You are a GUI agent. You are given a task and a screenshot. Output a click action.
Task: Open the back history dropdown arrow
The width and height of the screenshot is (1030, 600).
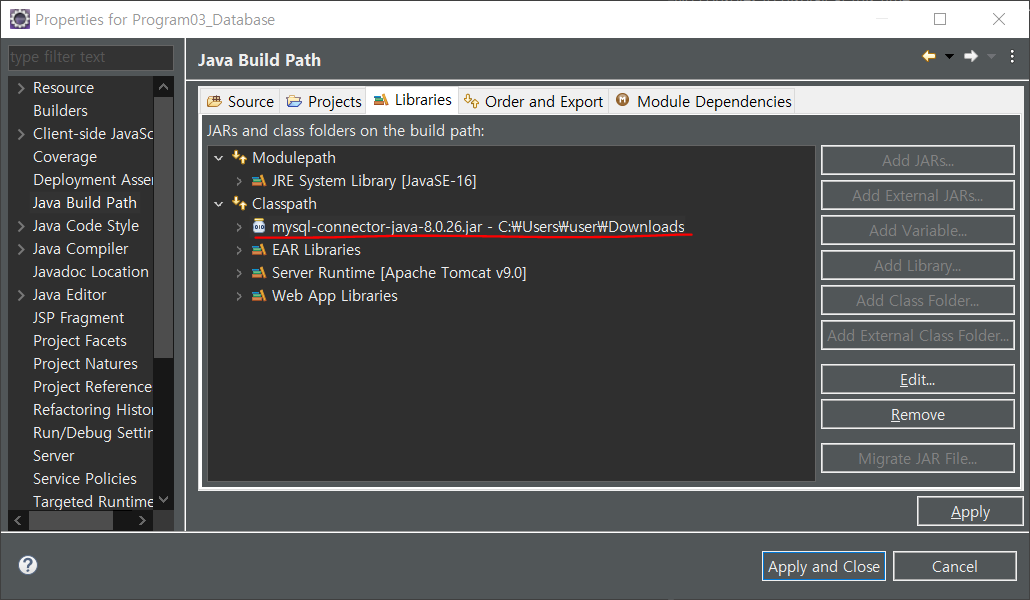(x=949, y=57)
